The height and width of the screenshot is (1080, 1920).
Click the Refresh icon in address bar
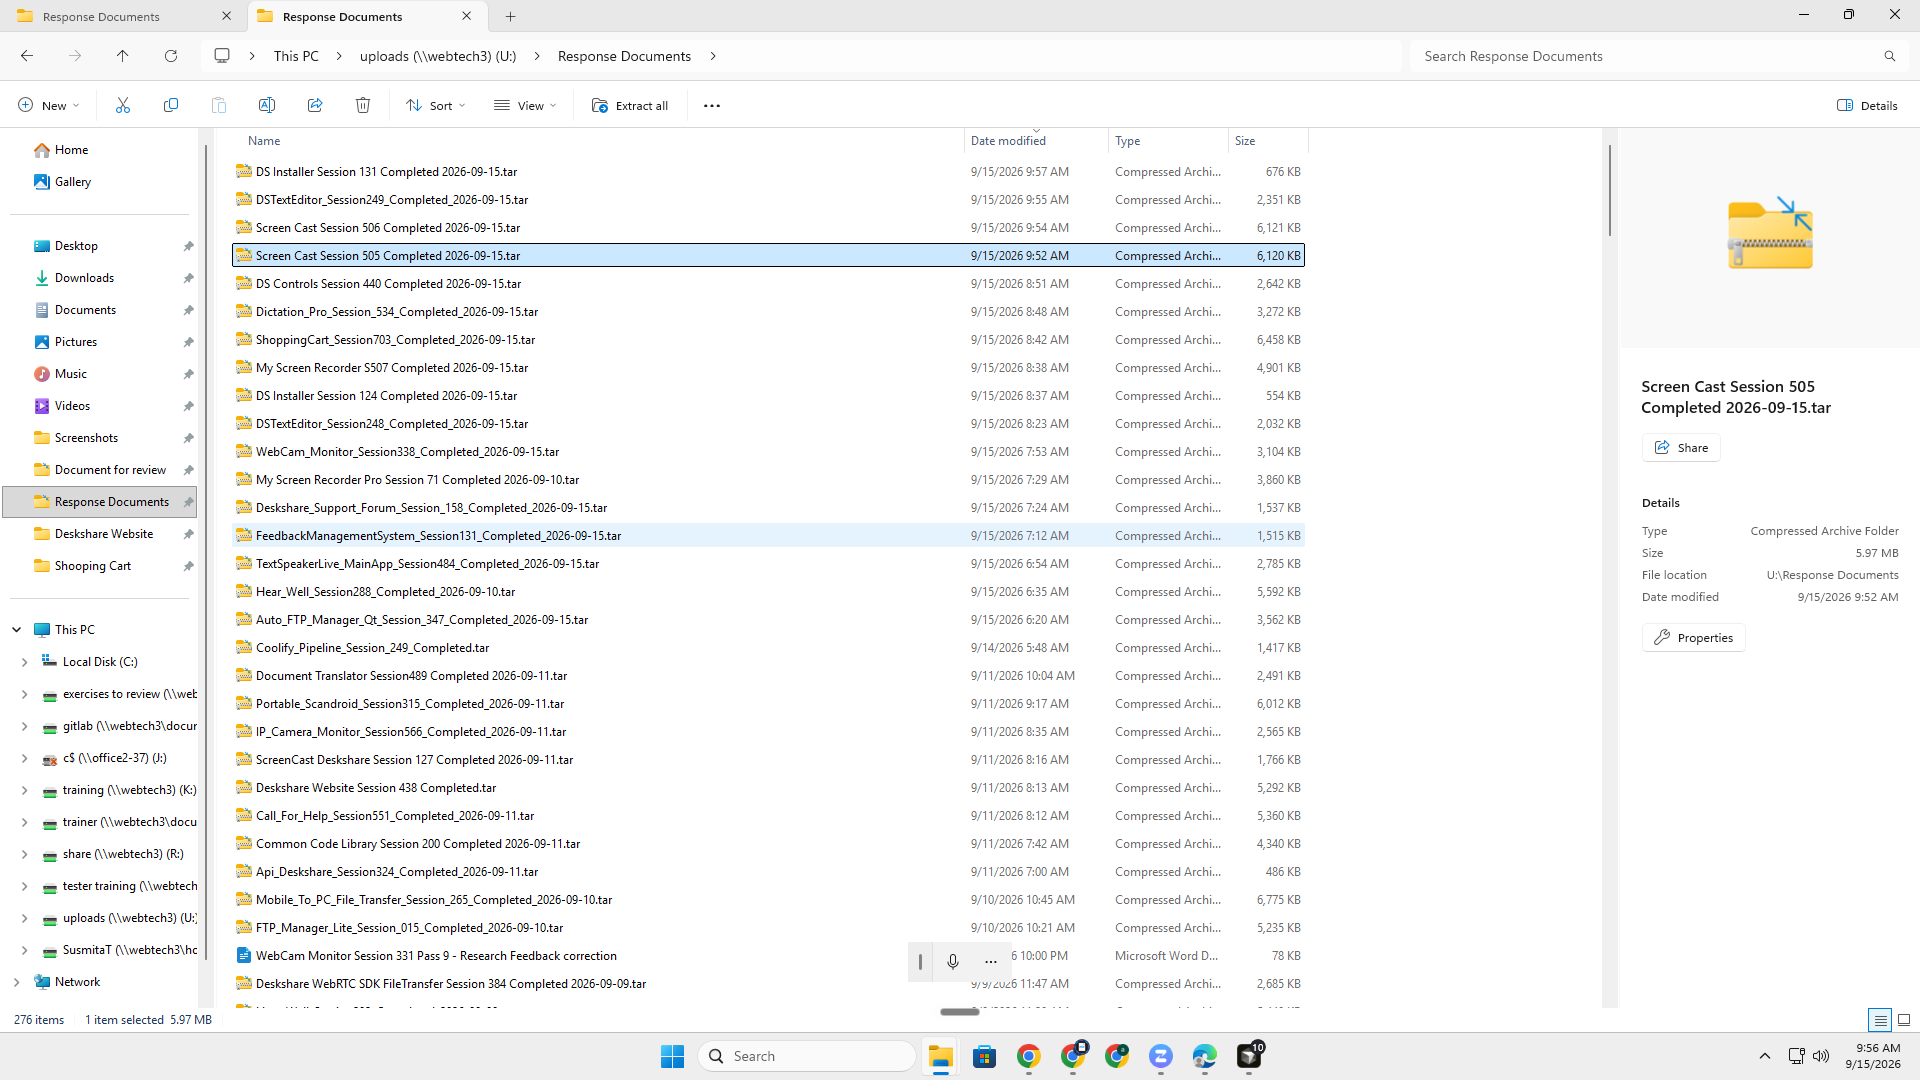[x=171, y=56]
